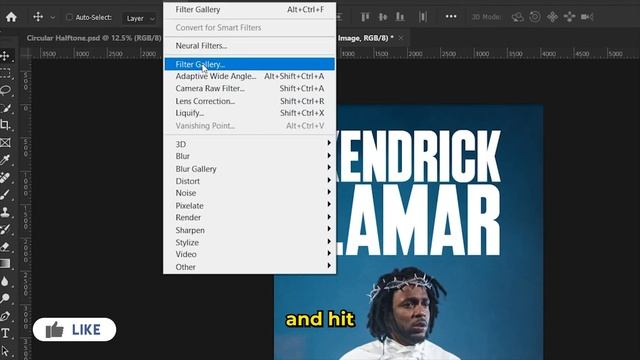
Task: Click the 3D slide camera icon
Action: pyautogui.click(x=569, y=17)
